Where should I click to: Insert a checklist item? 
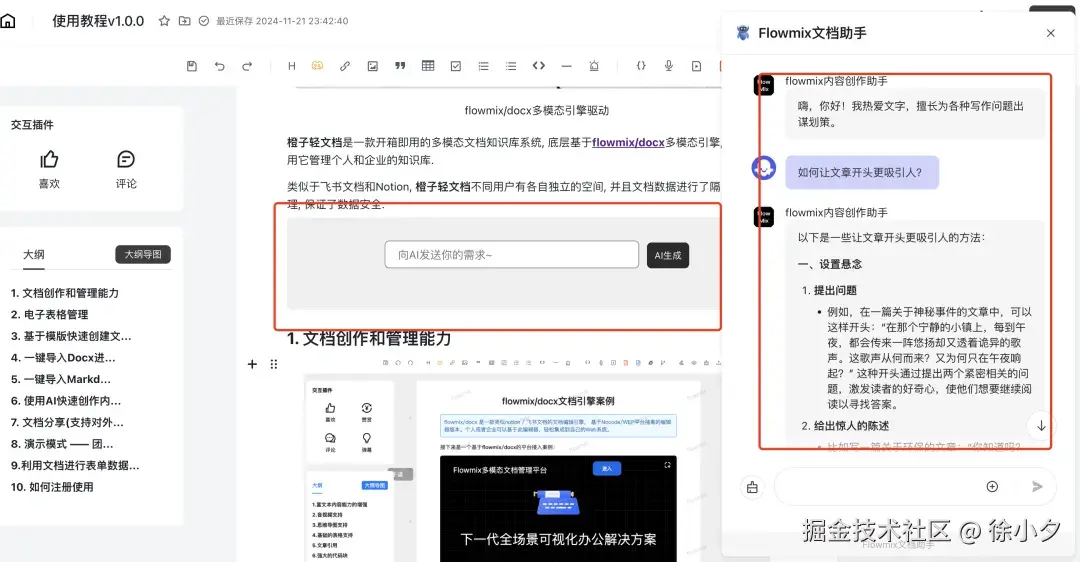[x=456, y=66]
